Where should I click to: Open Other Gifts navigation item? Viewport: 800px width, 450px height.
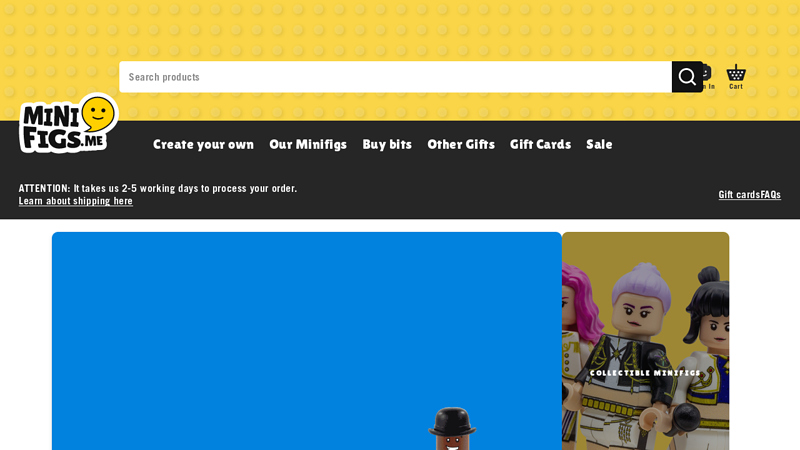[461, 144]
